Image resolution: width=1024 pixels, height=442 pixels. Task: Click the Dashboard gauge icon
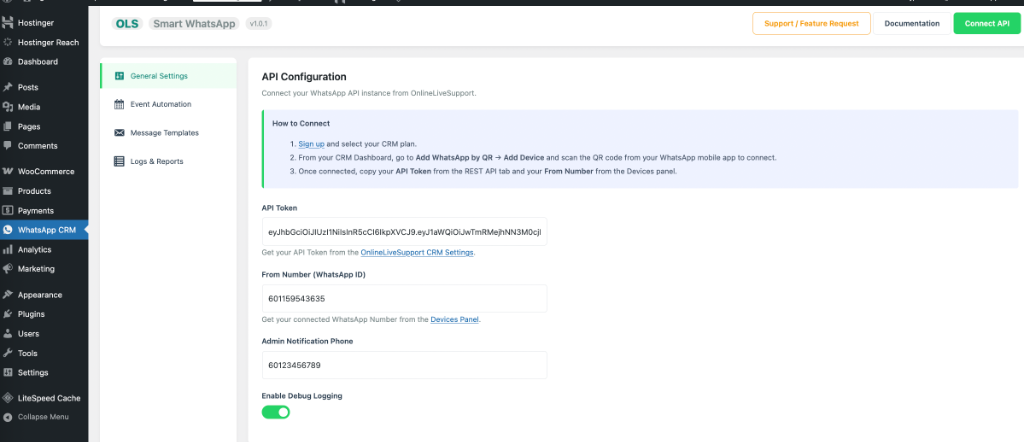pos(8,62)
